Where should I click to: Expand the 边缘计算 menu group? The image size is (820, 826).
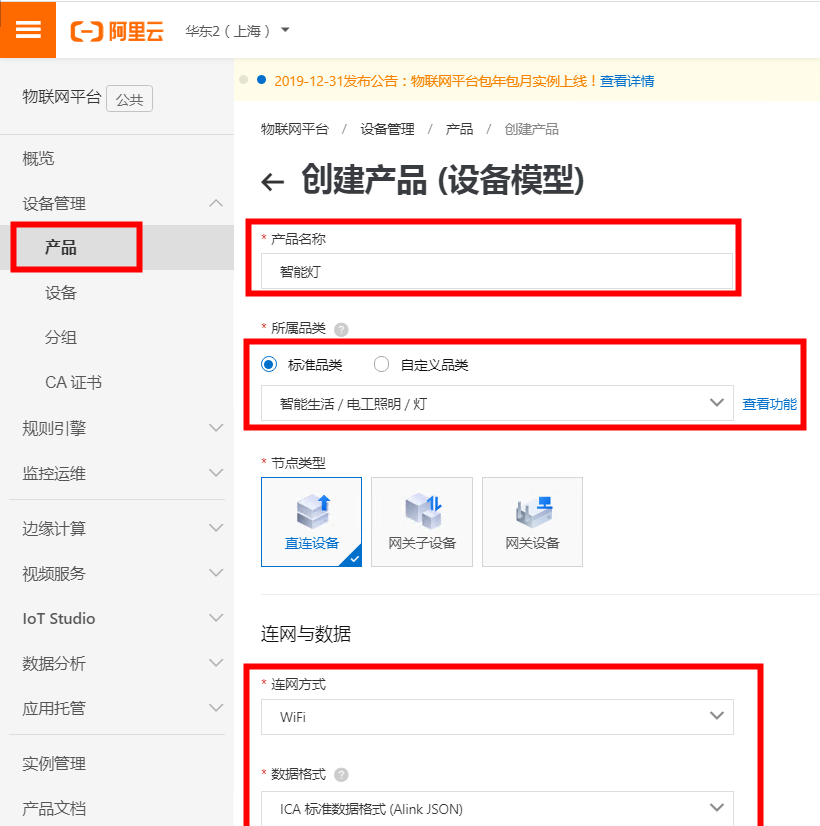tap(122, 528)
